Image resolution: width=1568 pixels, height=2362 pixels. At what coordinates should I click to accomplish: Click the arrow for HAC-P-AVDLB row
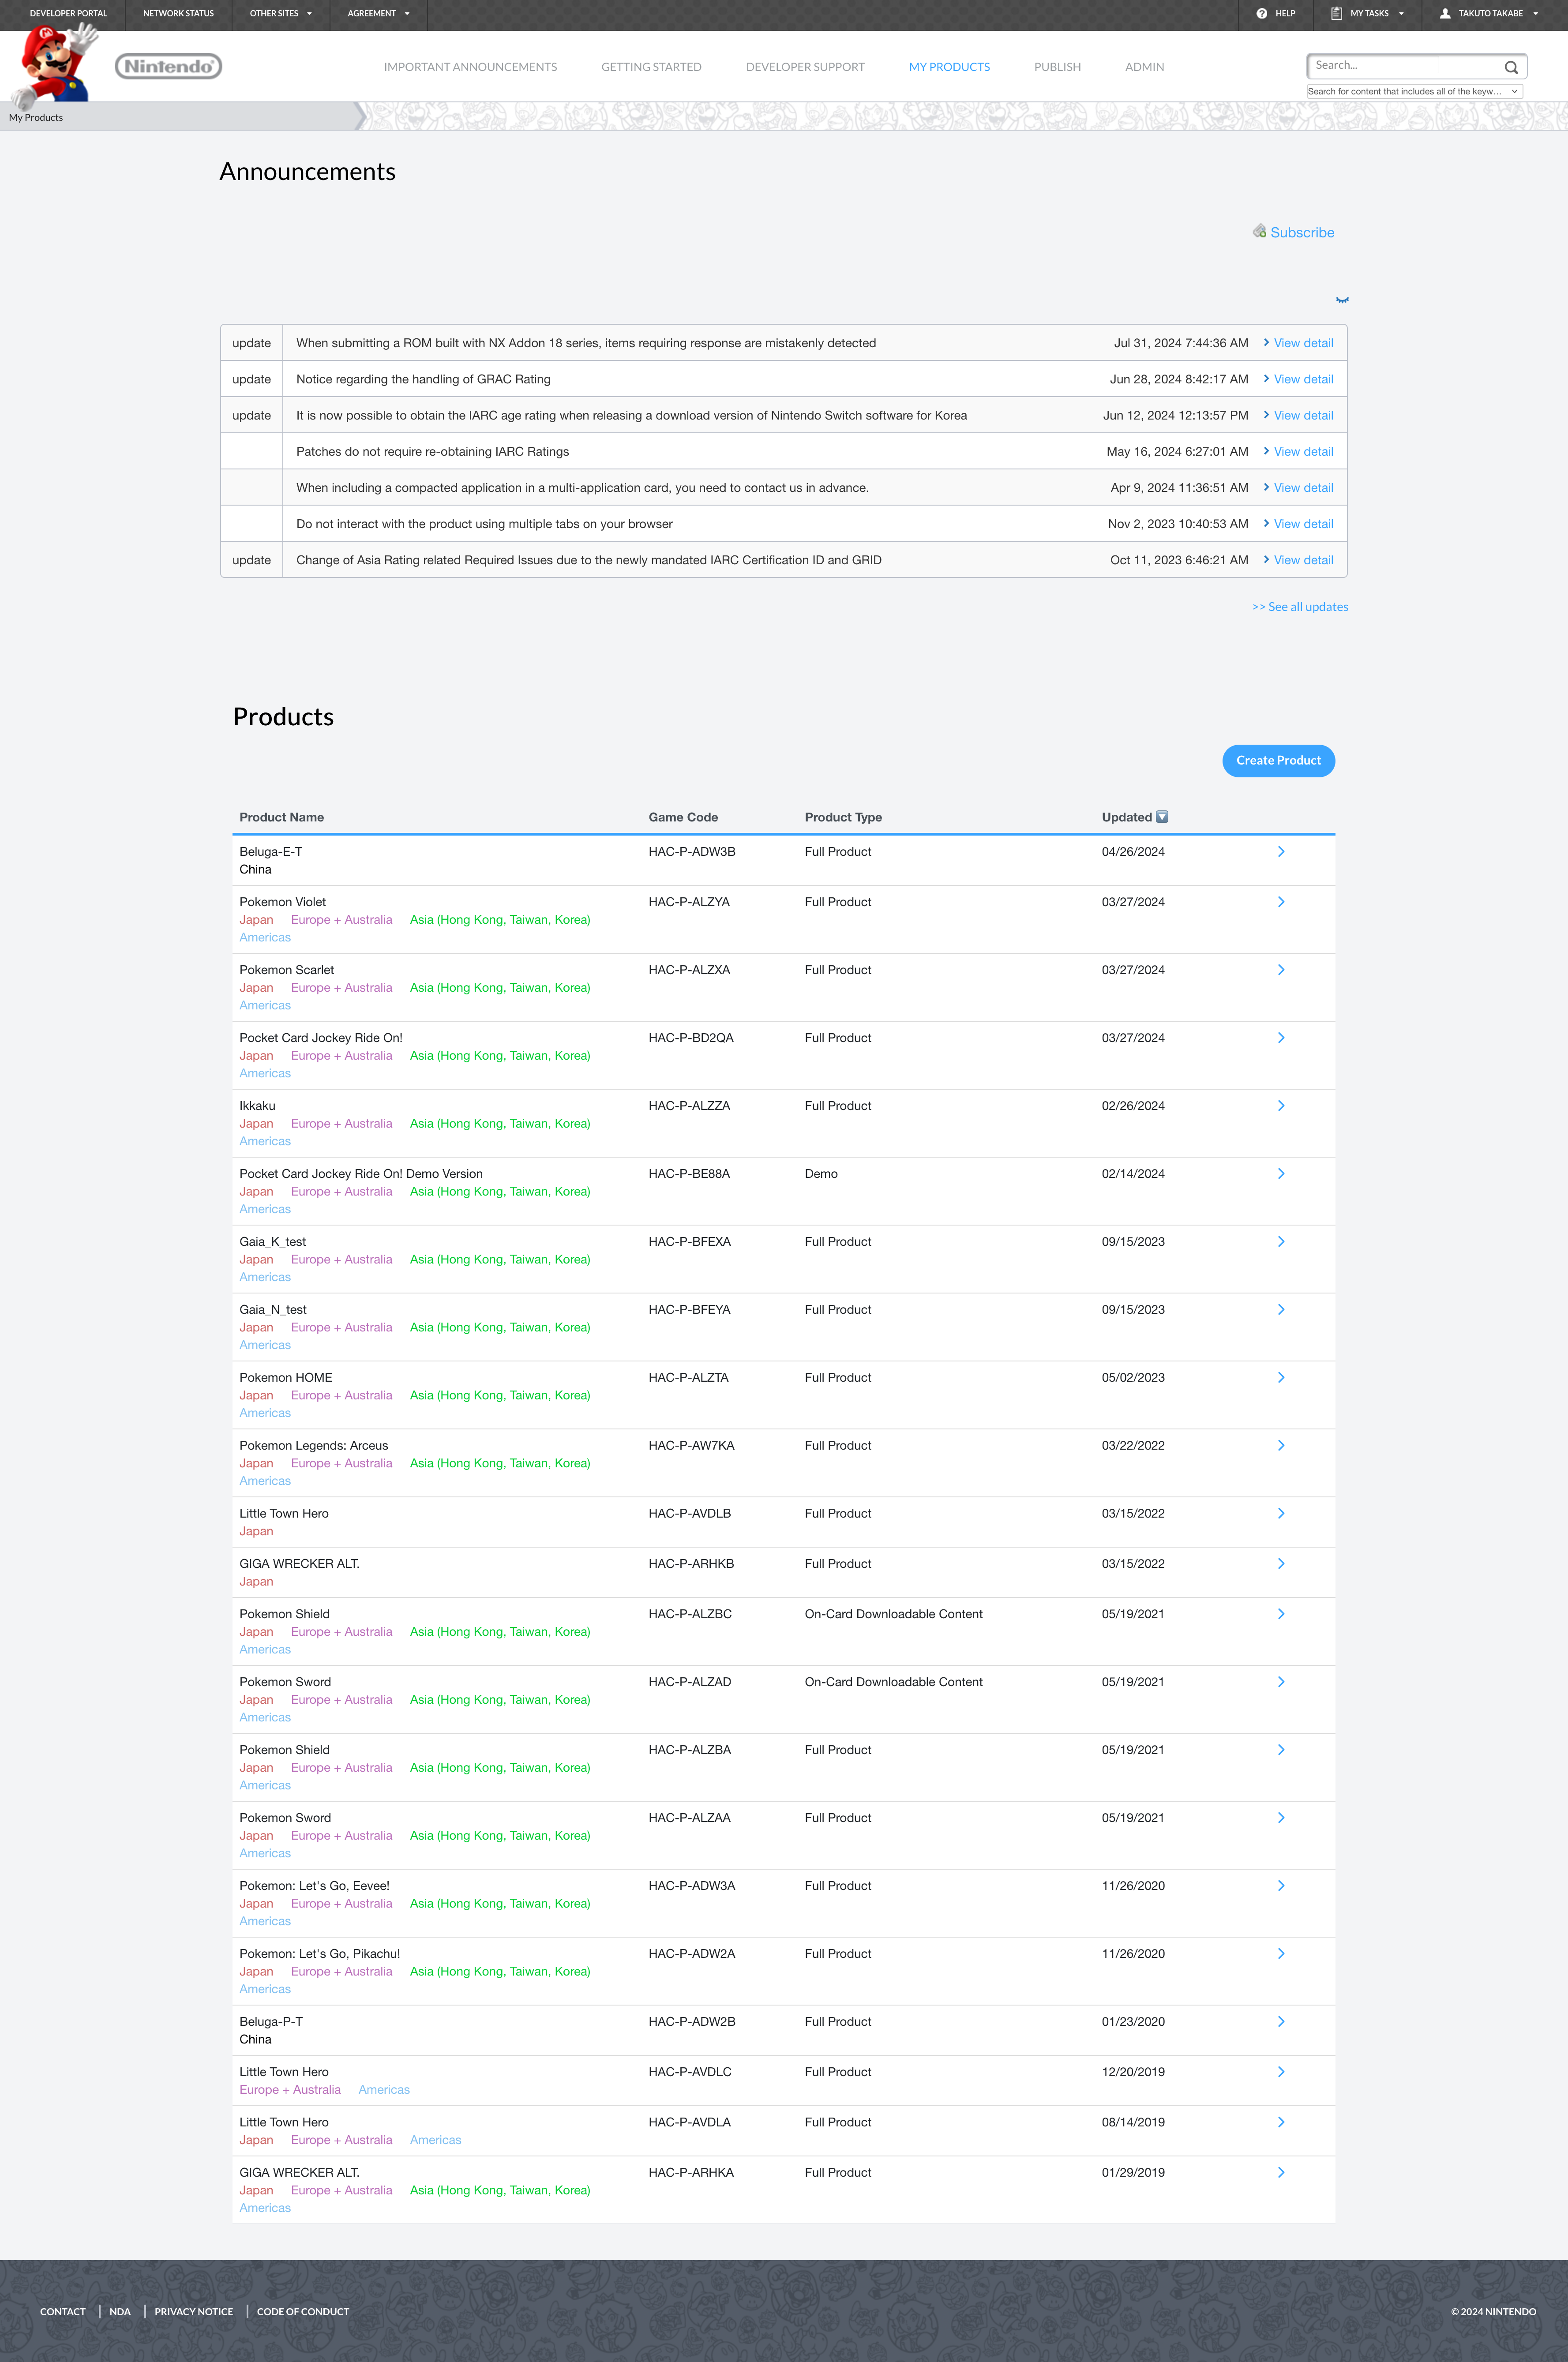click(x=1281, y=1514)
